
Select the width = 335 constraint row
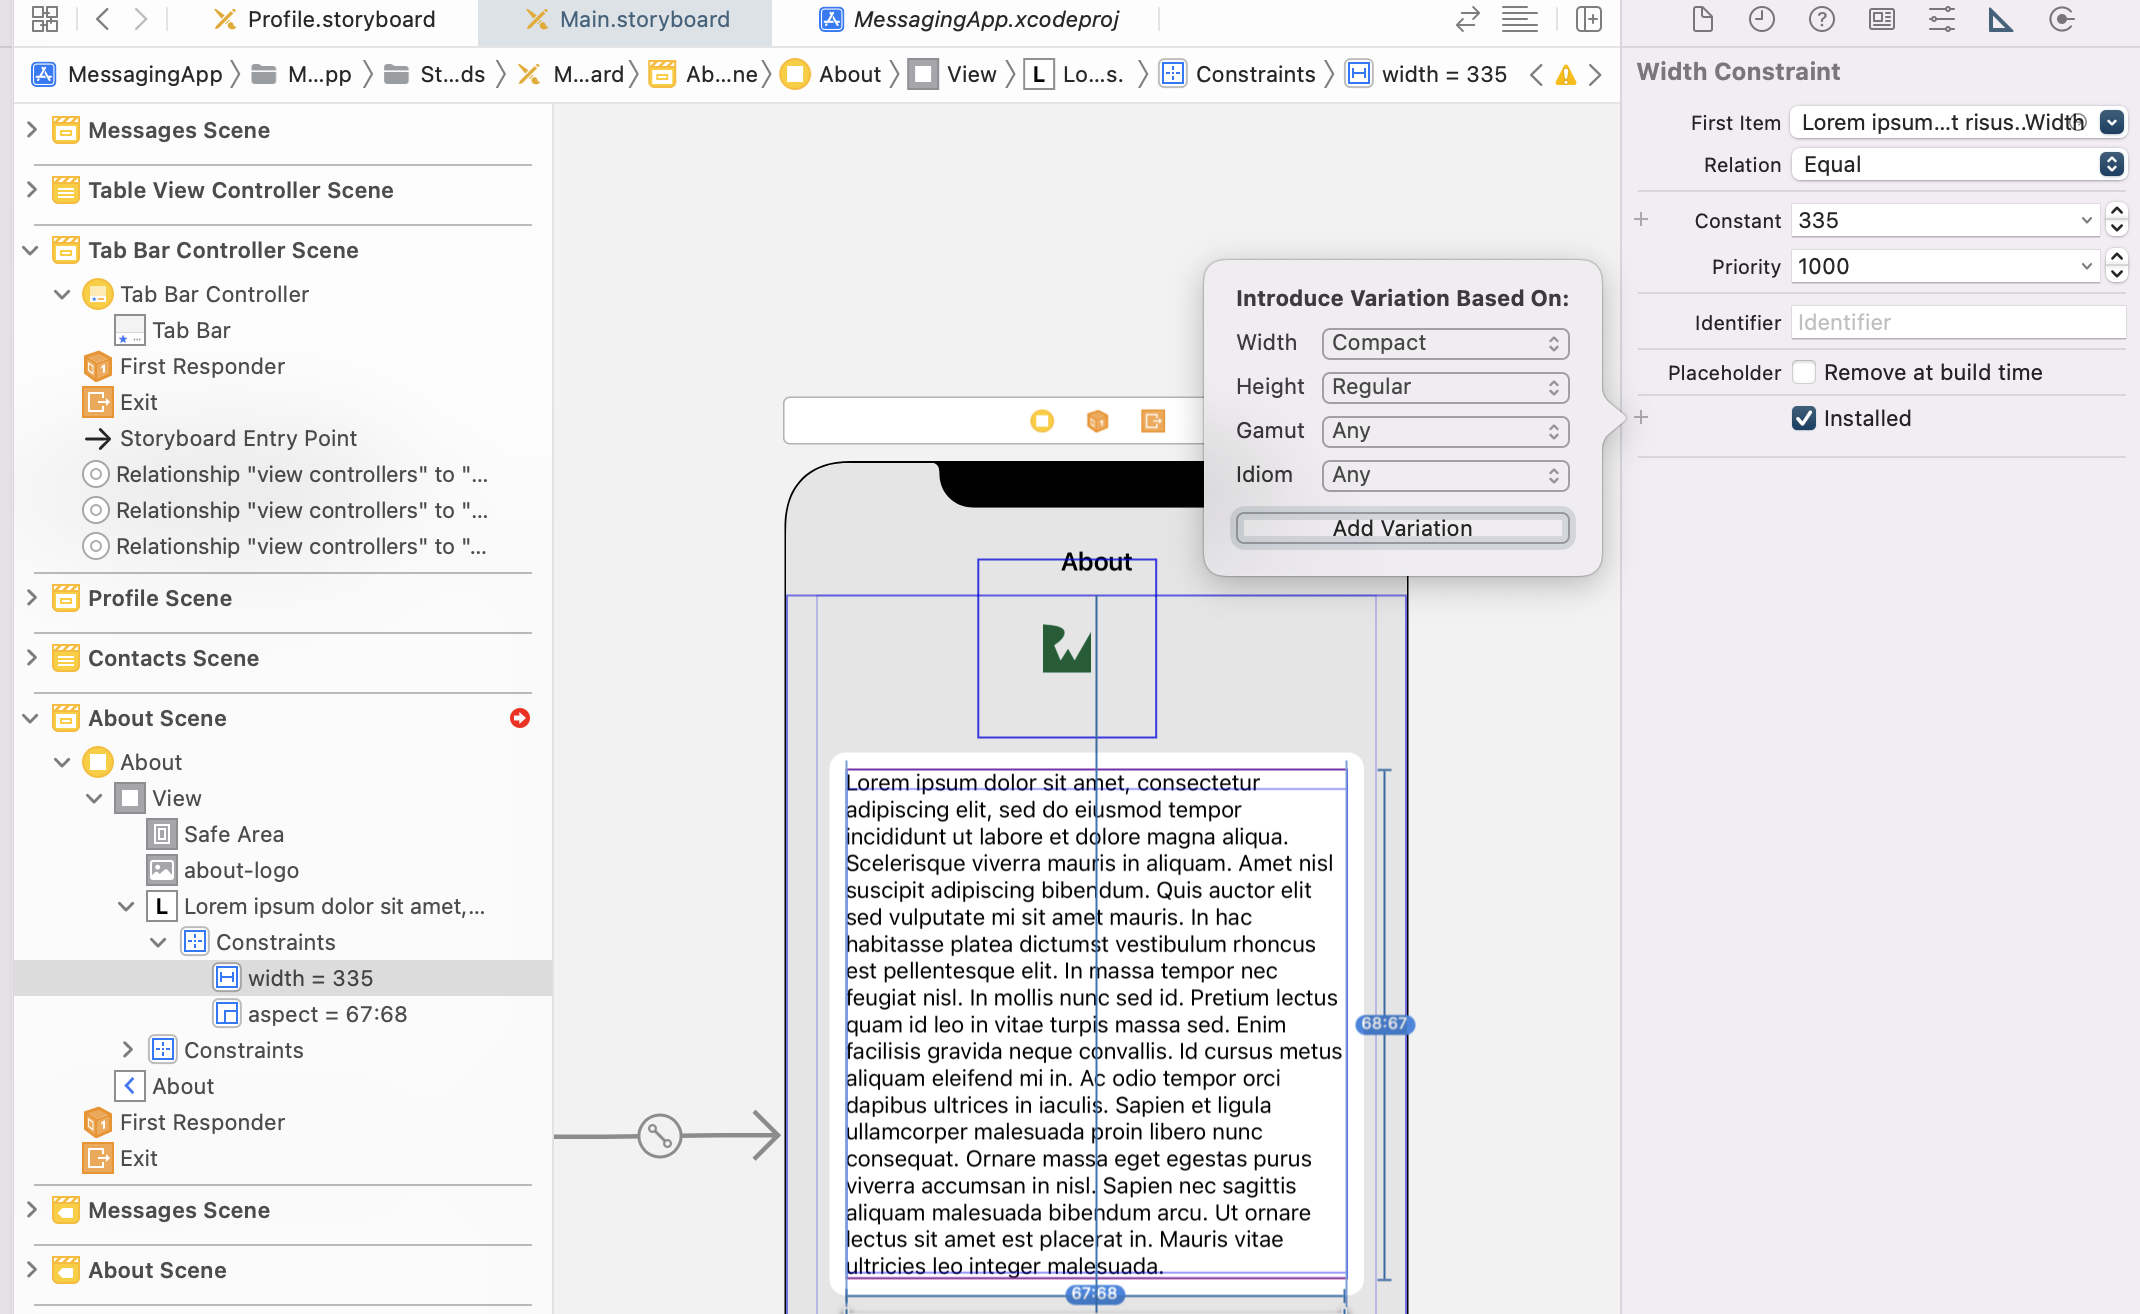[283, 978]
